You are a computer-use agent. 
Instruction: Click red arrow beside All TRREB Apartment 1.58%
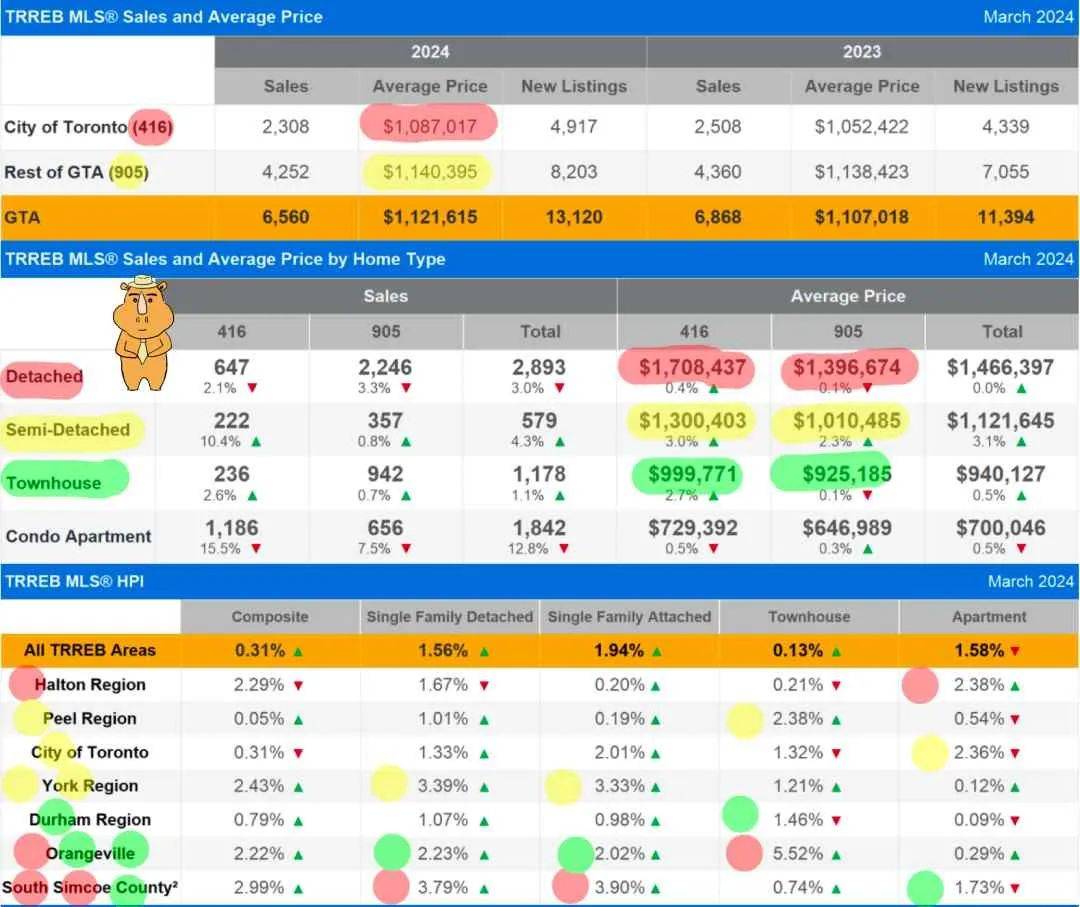click(1015, 651)
